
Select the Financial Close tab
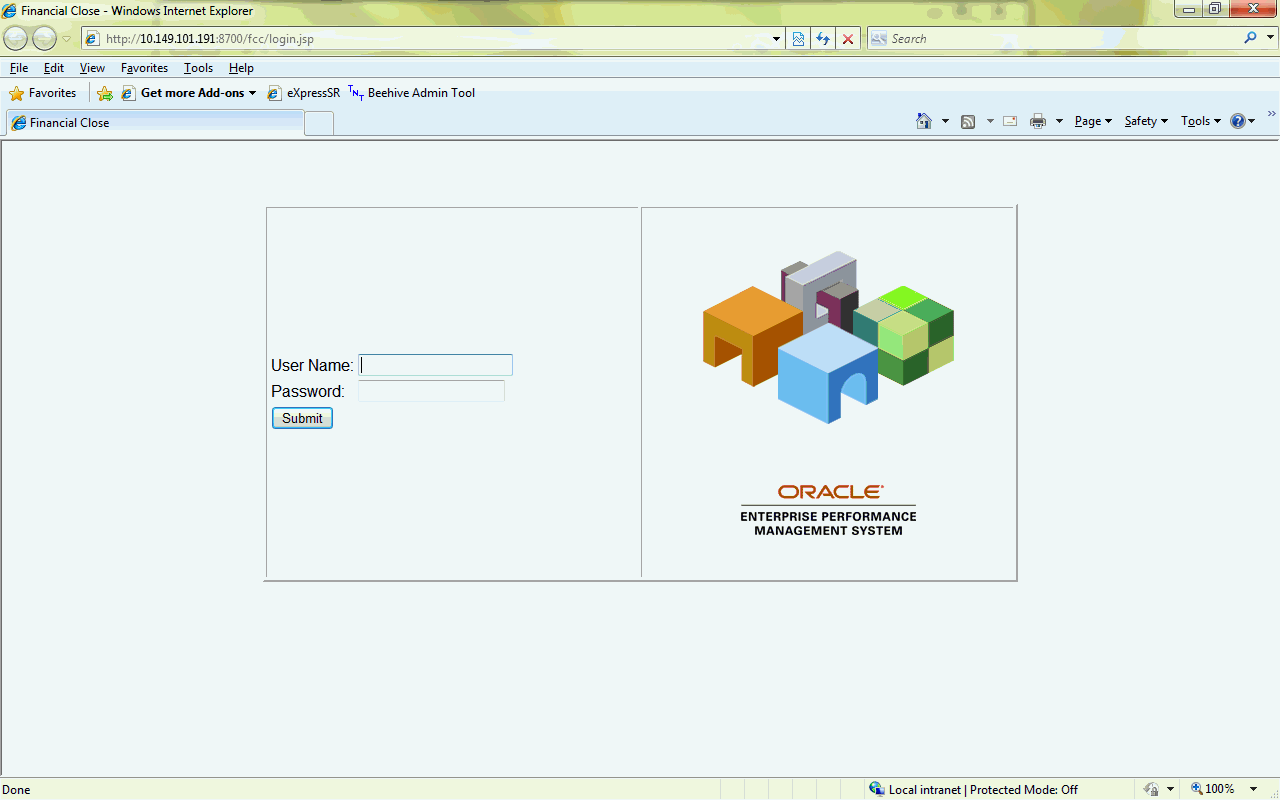155,123
